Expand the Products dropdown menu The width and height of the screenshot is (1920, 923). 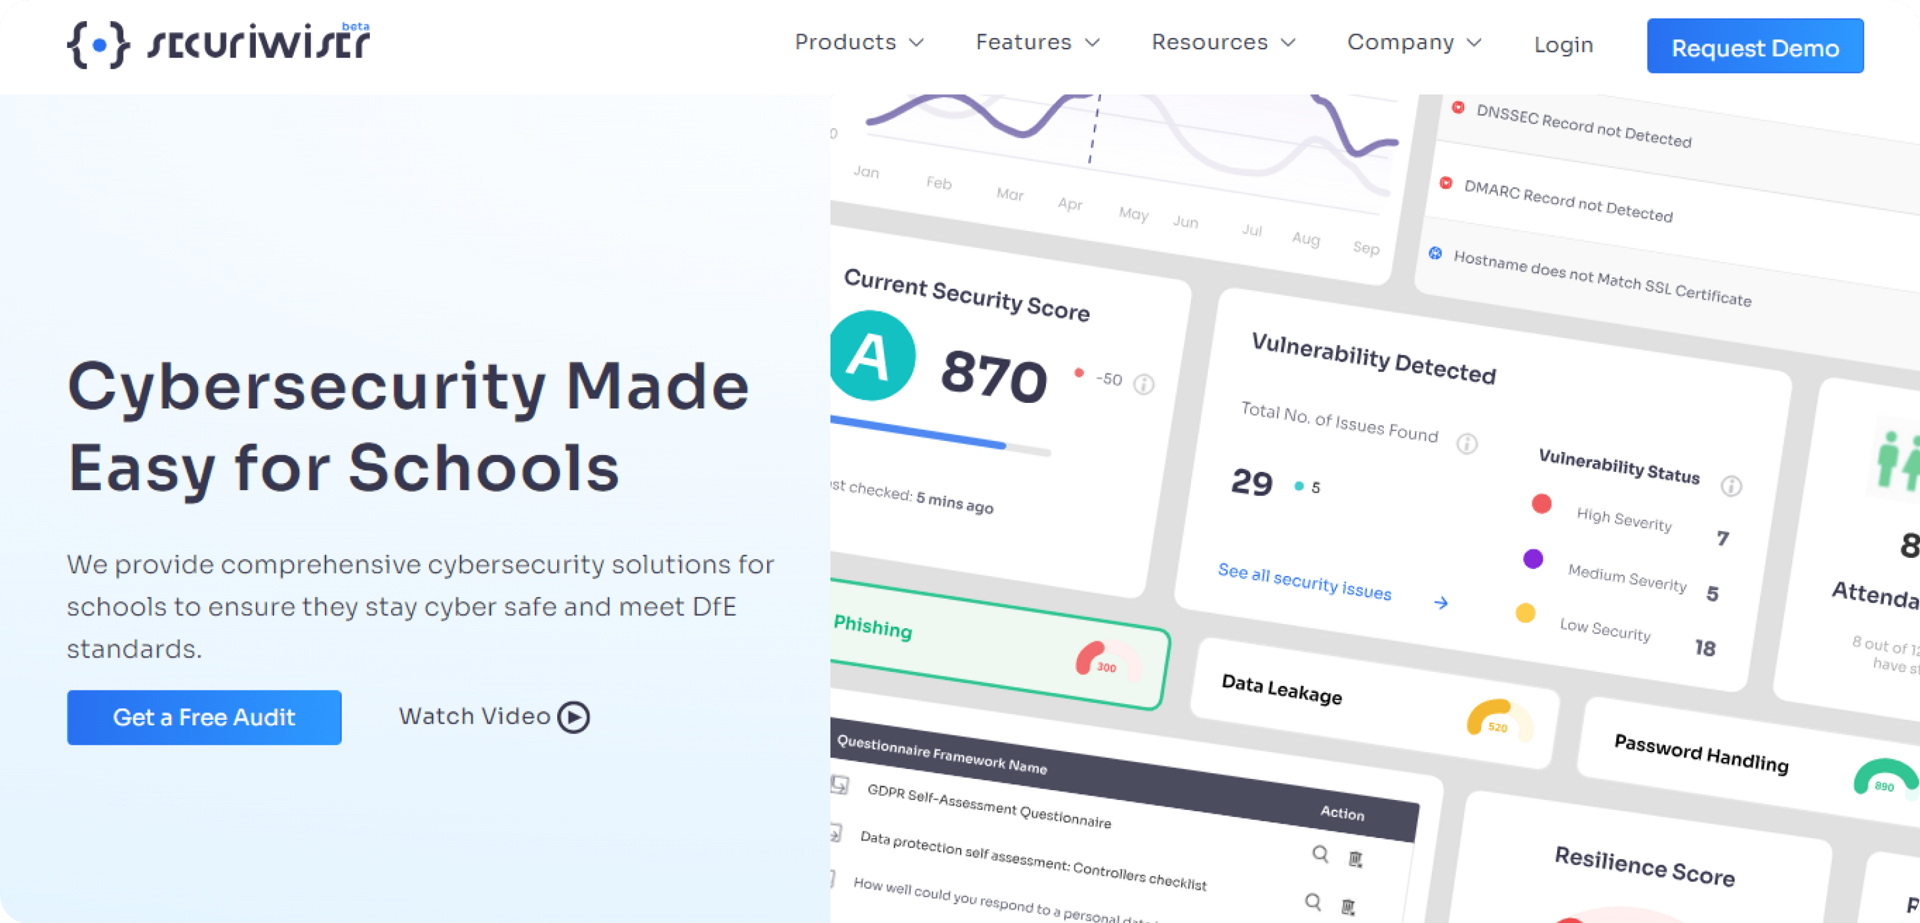click(858, 43)
